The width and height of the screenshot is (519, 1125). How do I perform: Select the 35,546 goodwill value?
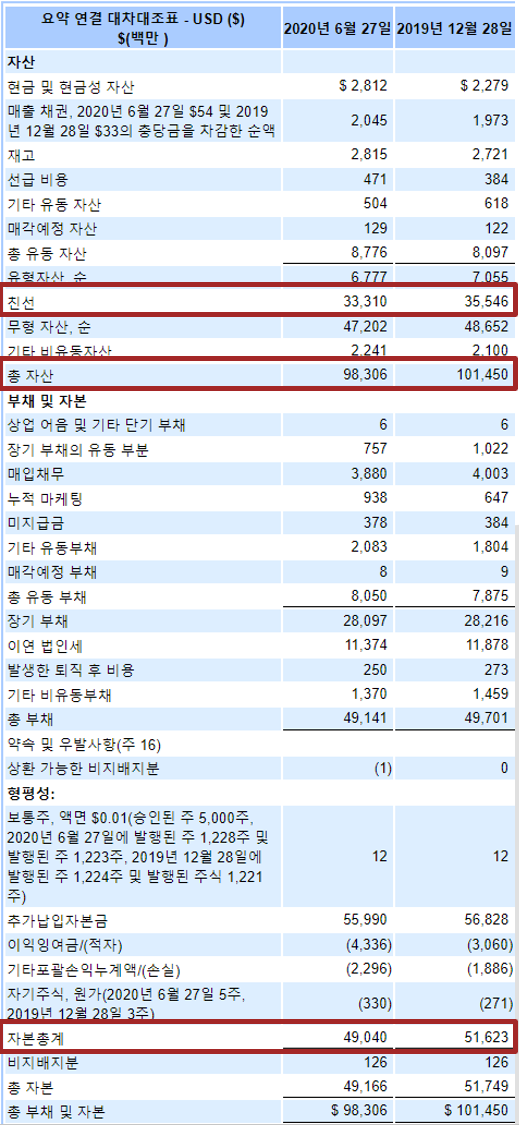(x=487, y=303)
